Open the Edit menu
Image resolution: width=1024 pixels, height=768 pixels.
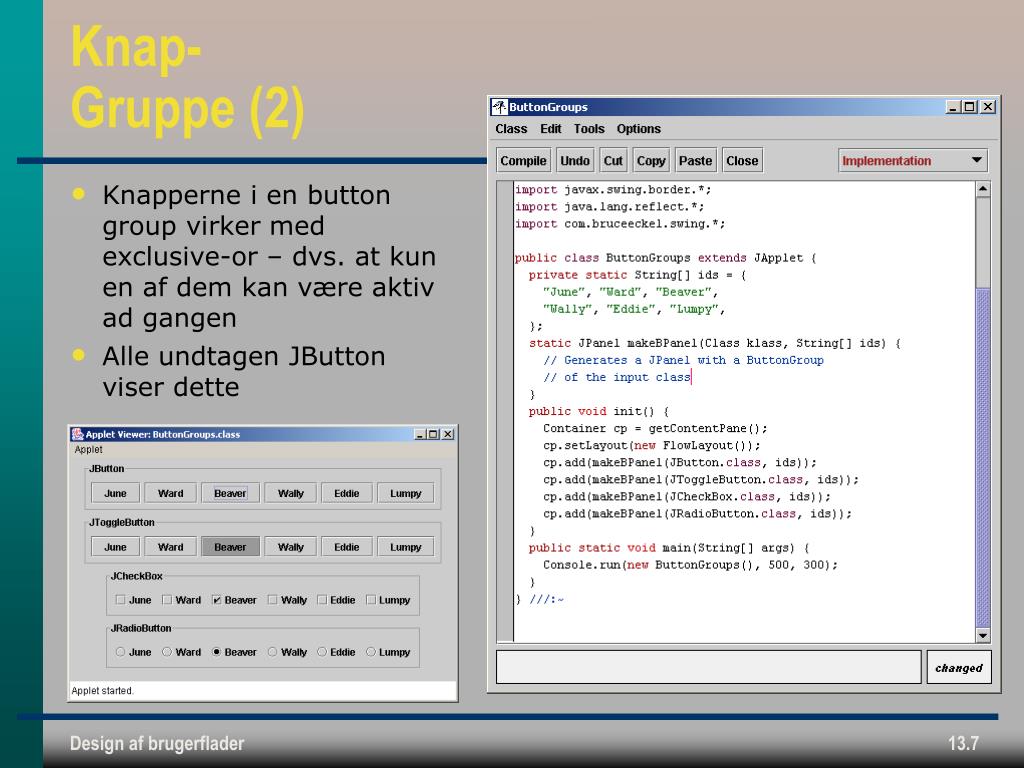pos(551,129)
